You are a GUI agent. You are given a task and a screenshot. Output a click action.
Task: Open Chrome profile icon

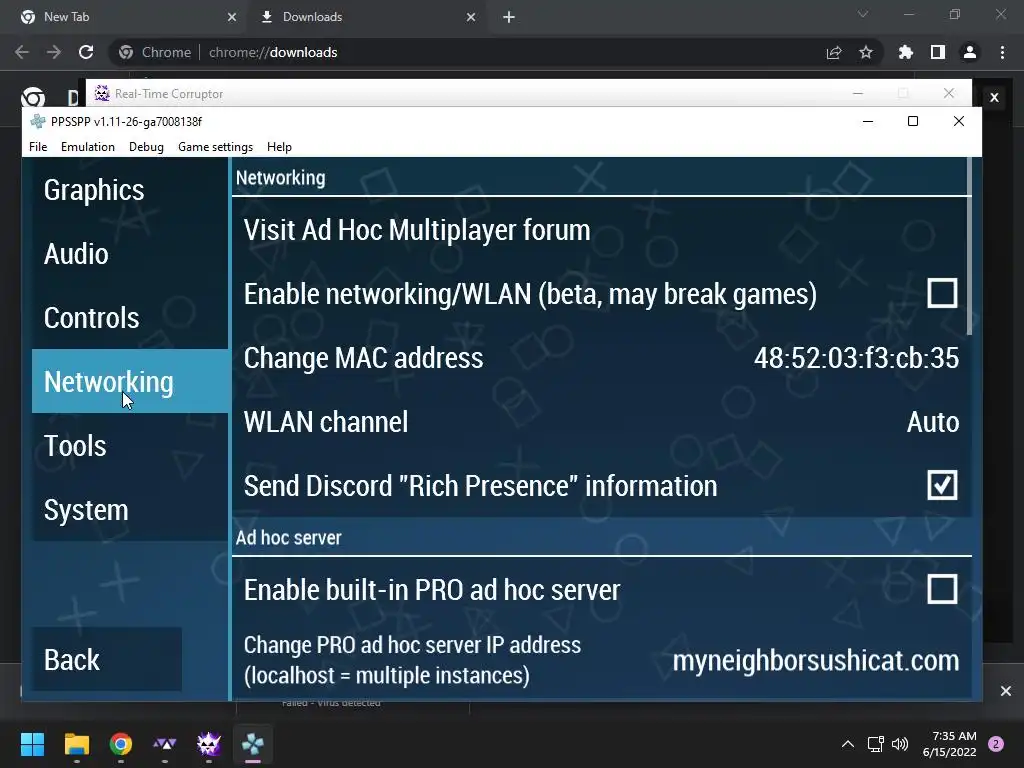pos(970,52)
